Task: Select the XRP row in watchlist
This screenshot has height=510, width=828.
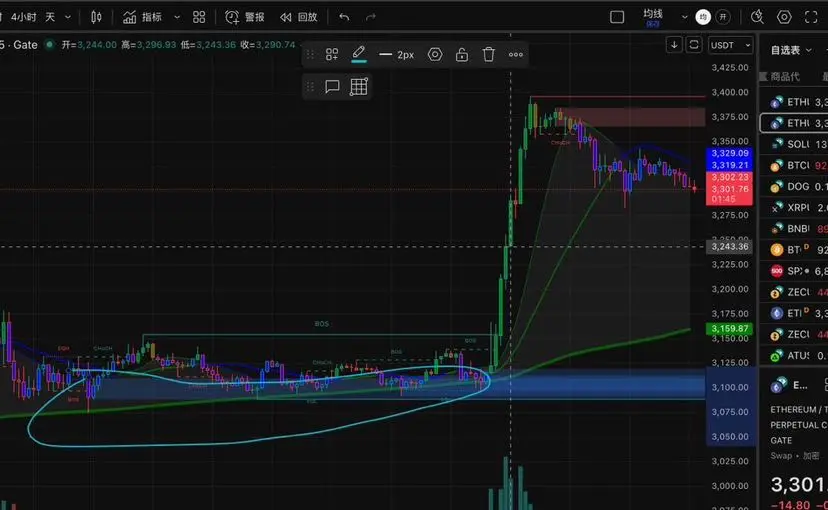Action: click(795, 207)
